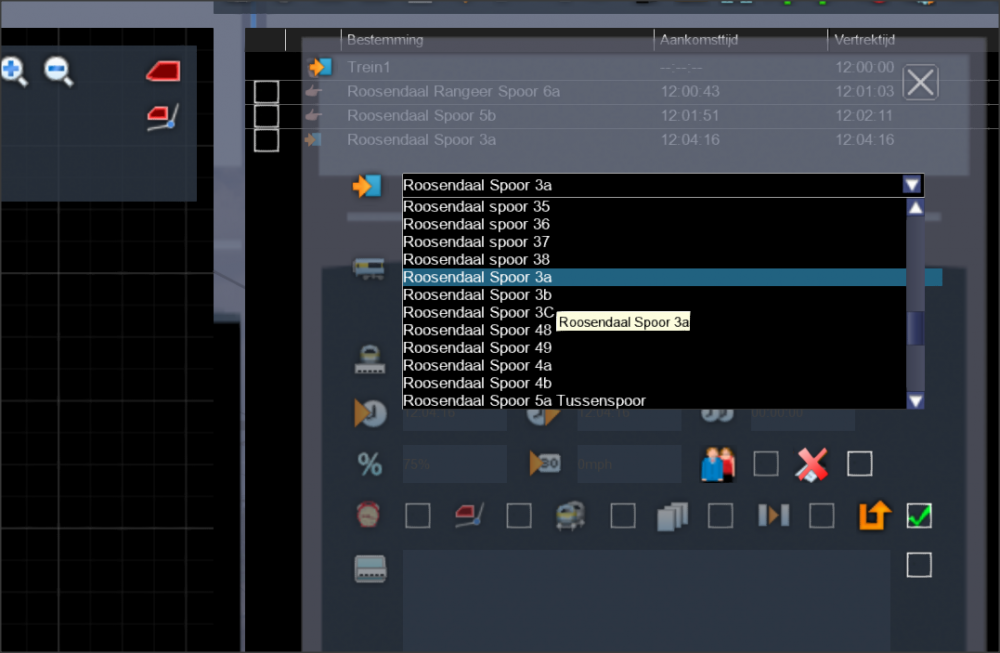Tick the checkbox beside the alarm clock
Image resolution: width=1000 pixels, height=653 pixels.
[x=418, y=516]
